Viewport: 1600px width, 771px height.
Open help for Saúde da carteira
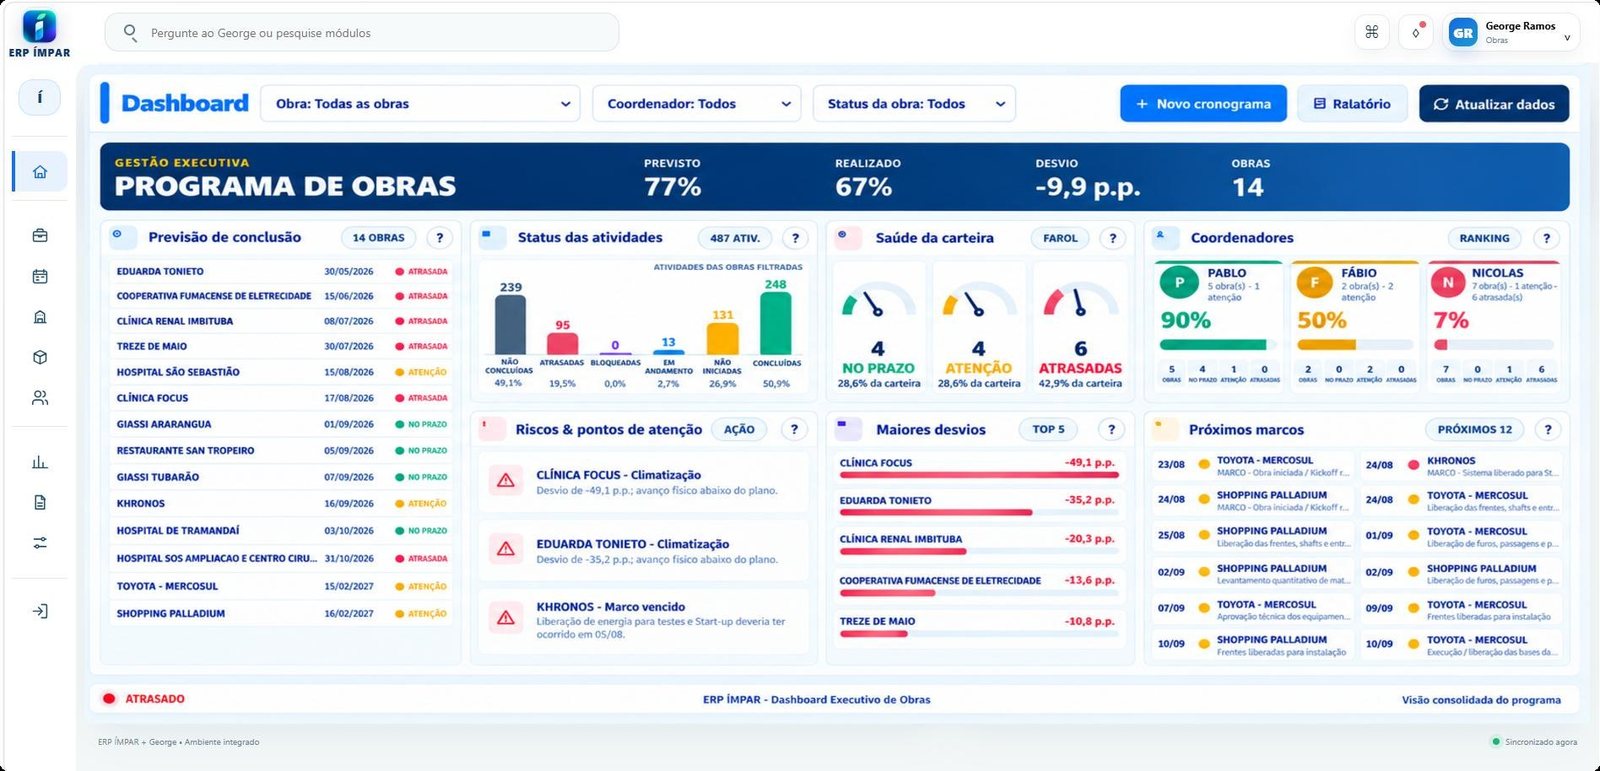(1112, 238)
